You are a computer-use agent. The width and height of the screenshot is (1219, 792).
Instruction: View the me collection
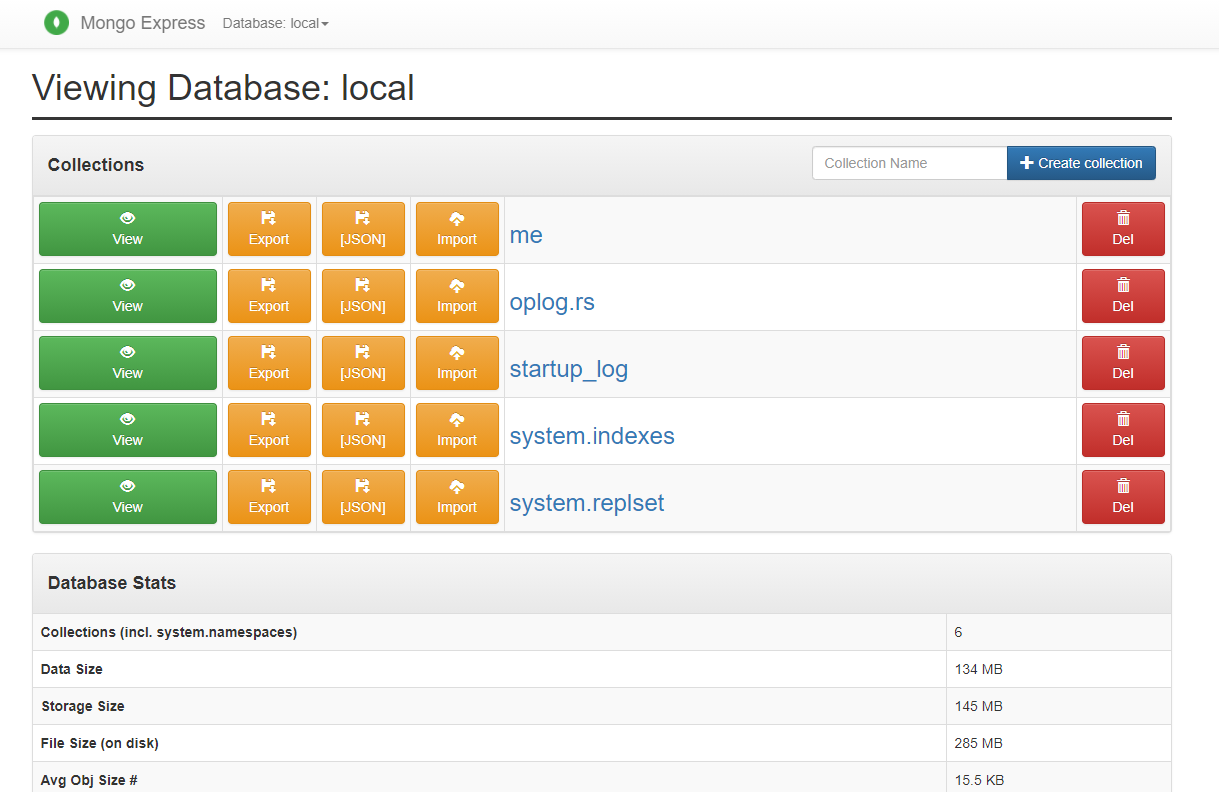[x=128, y=229]
